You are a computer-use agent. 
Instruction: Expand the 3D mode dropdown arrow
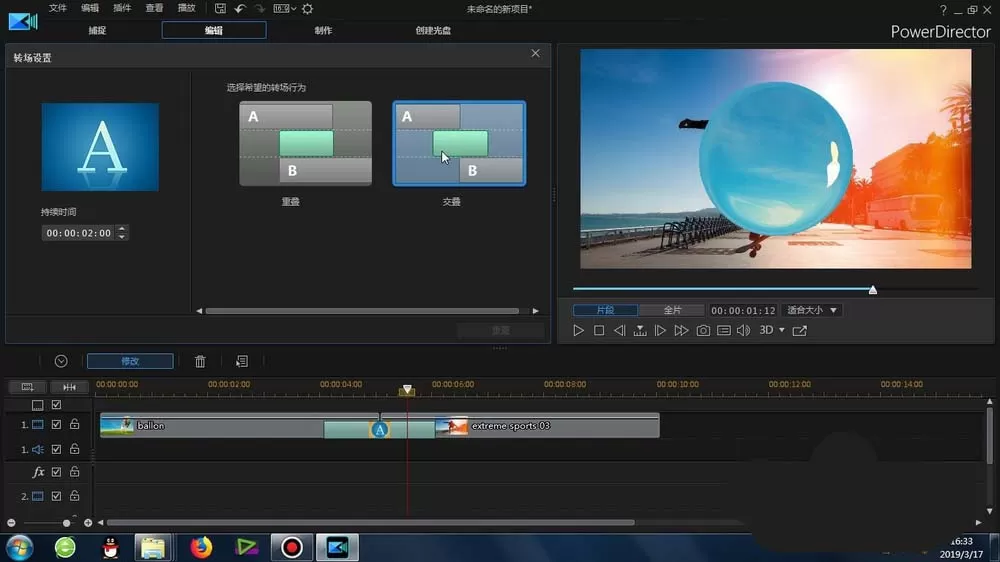pos(782,330)
